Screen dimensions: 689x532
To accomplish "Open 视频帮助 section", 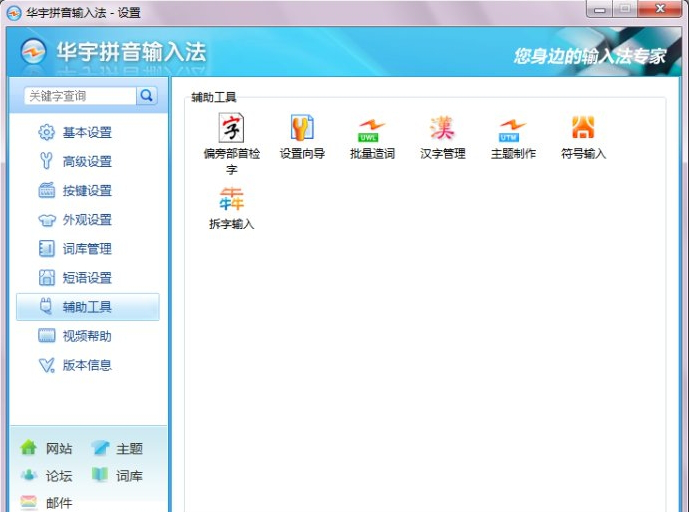I will (x=88, y=336).
